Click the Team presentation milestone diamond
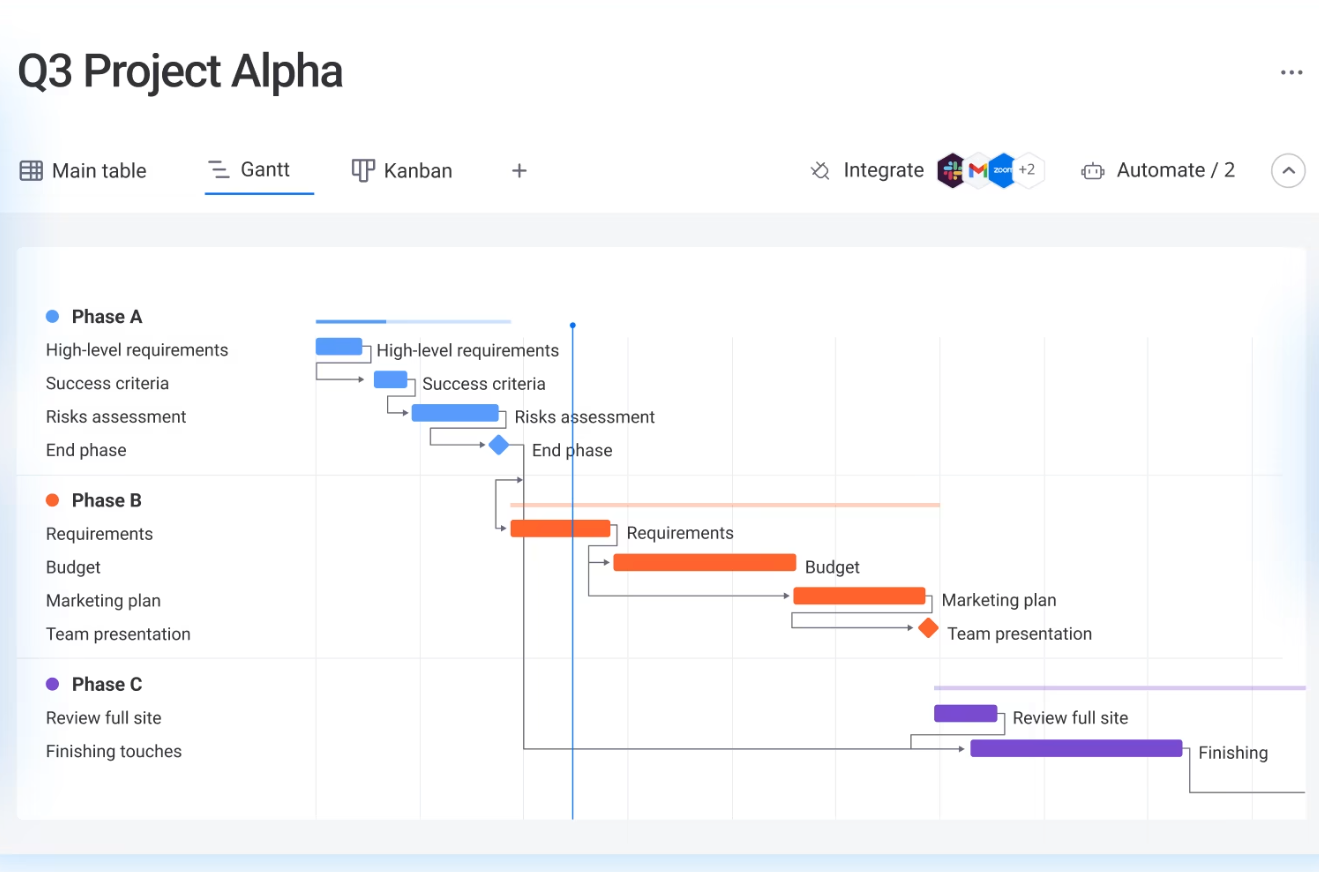Image resolution: width=1319 pixels, height=872 pixels. tap(927, 628)
